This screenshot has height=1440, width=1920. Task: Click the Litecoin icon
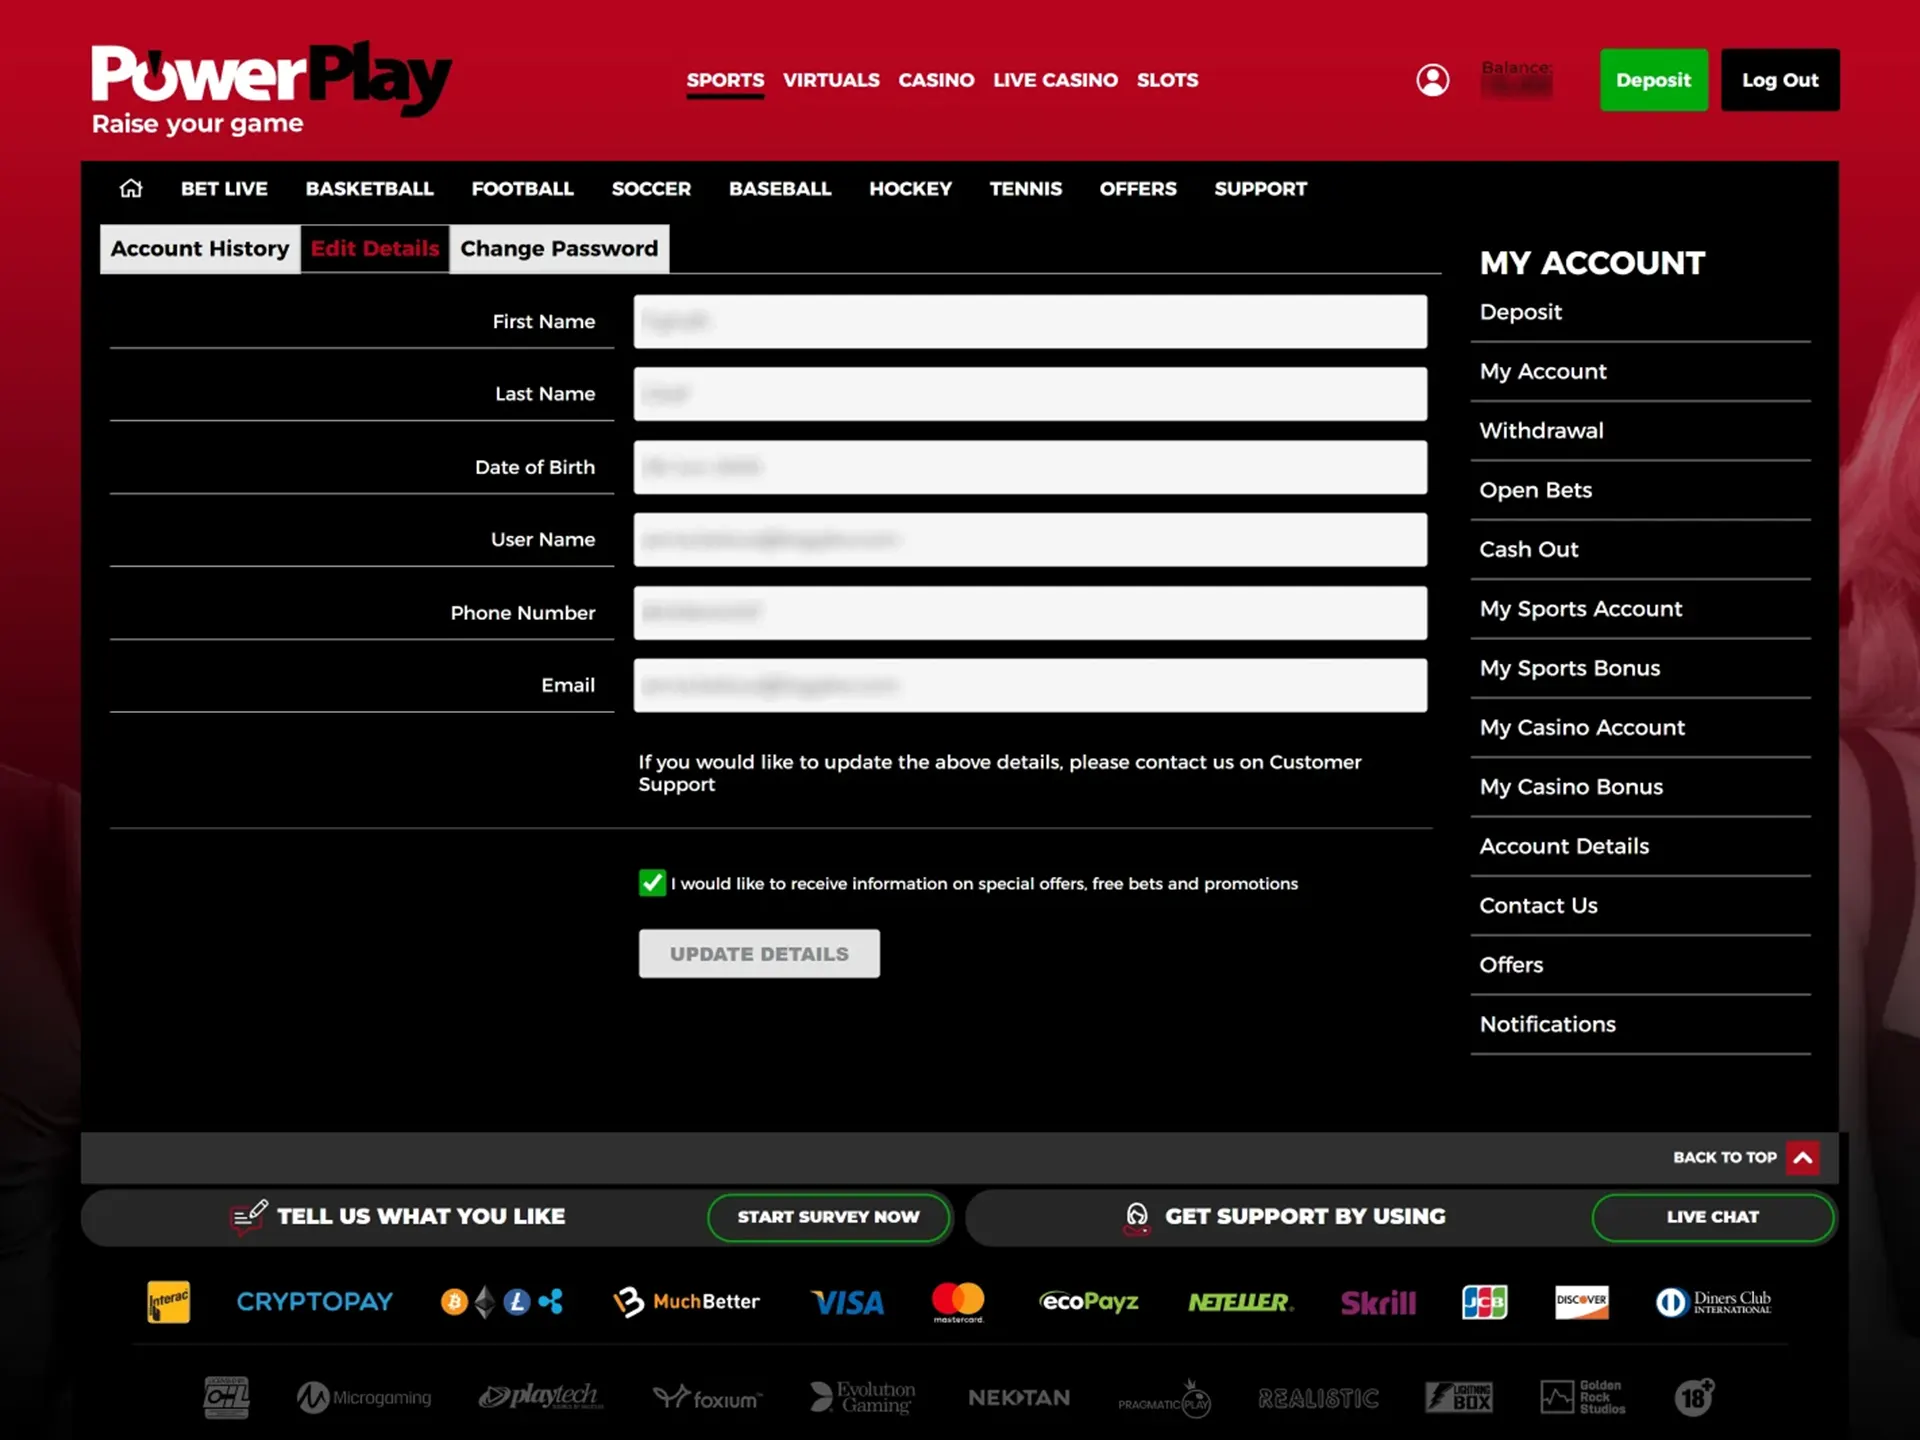click(x=516, y=1302)
